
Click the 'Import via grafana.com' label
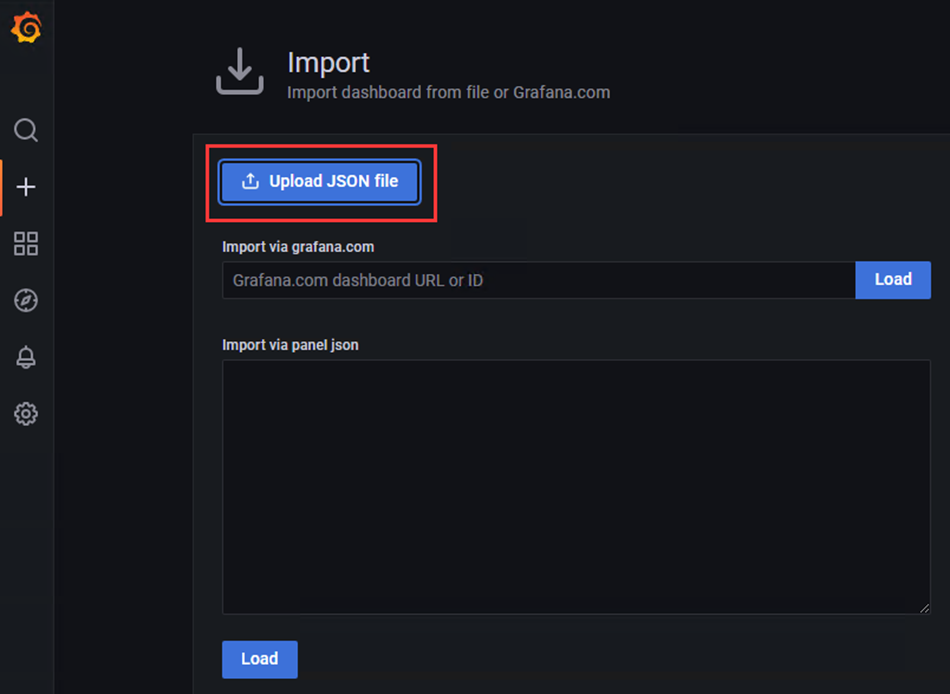pos(298,247)
